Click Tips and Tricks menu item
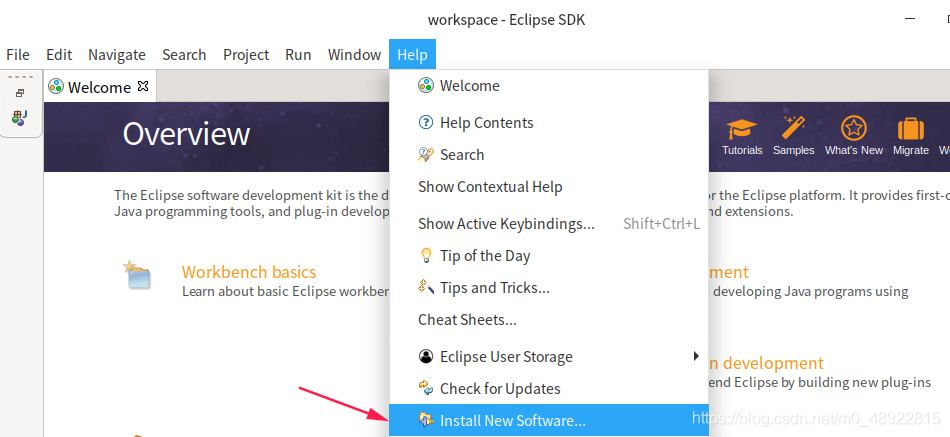950x437 pixels. [x=494, y=287]
